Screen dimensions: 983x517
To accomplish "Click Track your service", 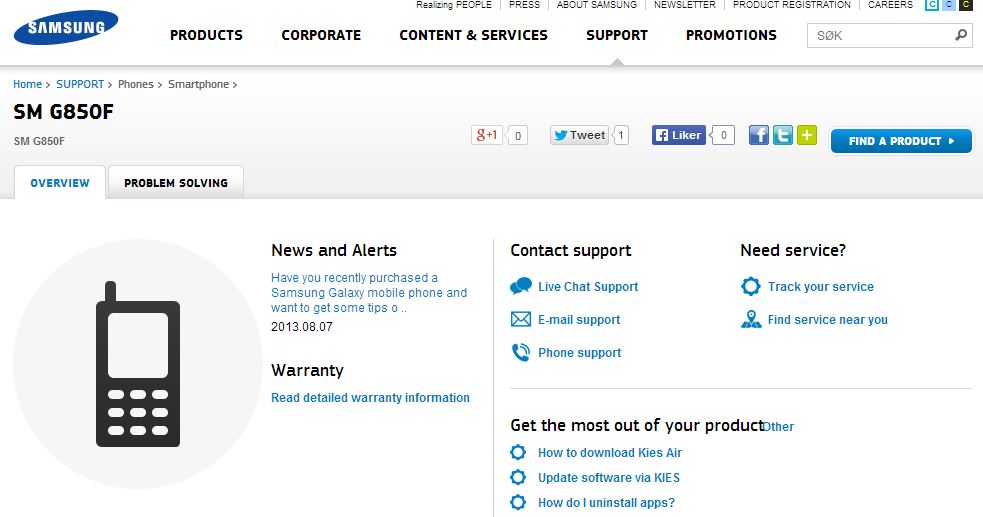I will coord(820,287).
